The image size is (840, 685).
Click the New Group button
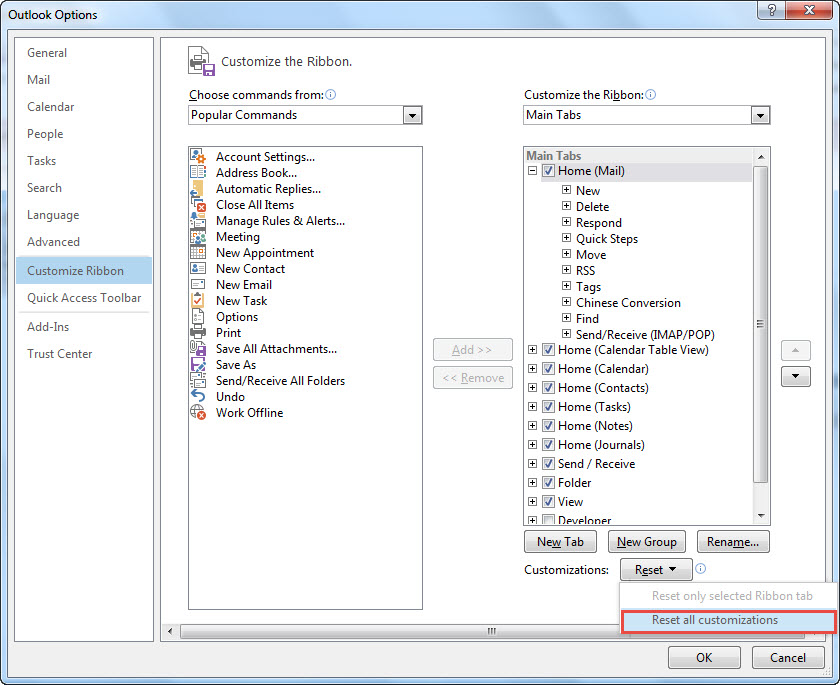tap(647, 541)
